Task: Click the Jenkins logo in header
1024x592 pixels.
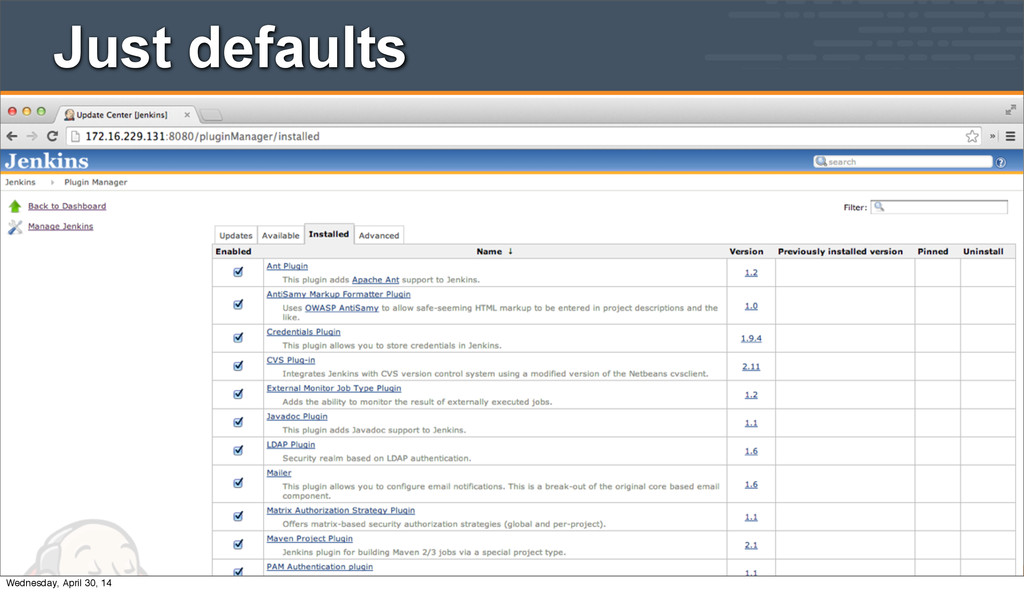Action: point(47,161)
